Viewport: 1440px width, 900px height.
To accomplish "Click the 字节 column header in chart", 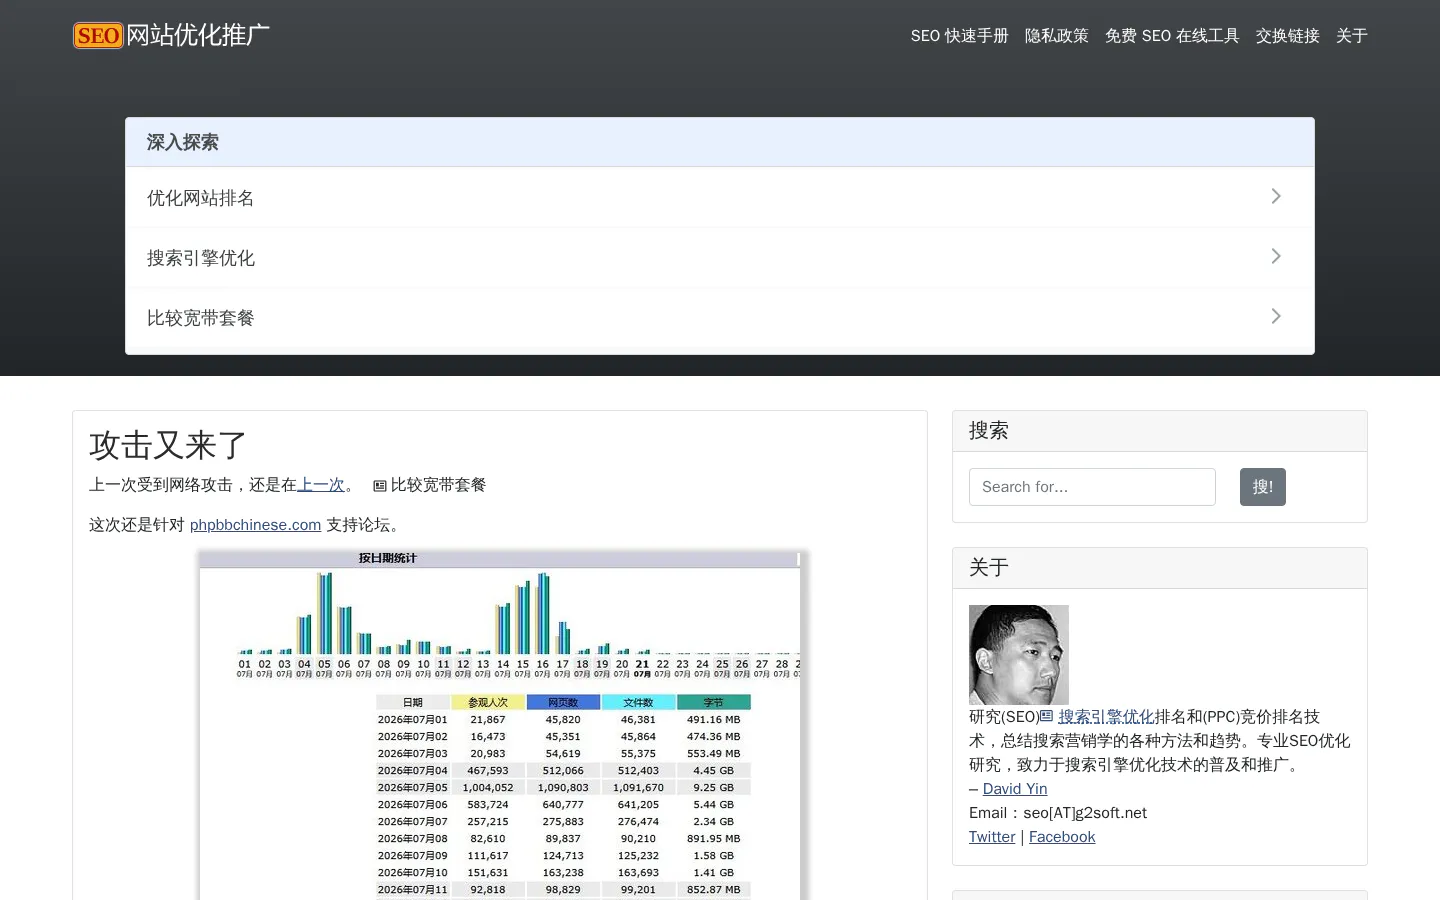I will (x=713, y=702).
